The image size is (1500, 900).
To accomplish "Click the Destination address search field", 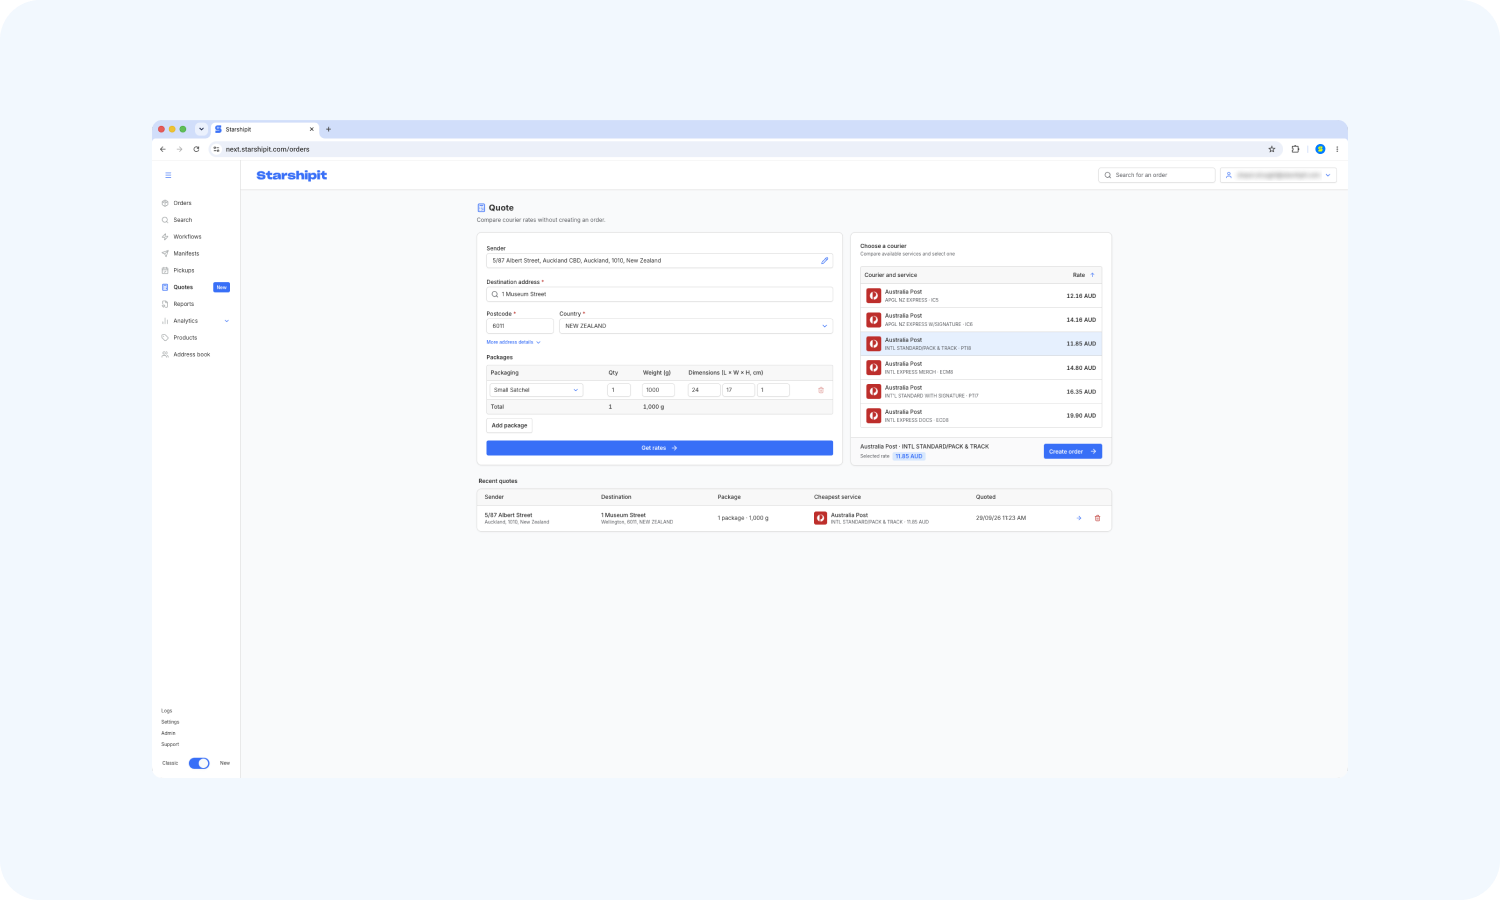I will tap(659, 294).
